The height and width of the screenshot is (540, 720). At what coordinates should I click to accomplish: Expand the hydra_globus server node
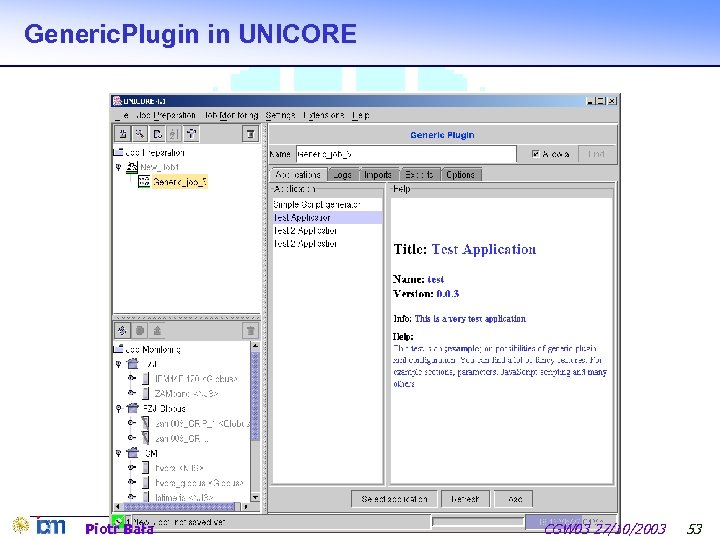(132, 482)
